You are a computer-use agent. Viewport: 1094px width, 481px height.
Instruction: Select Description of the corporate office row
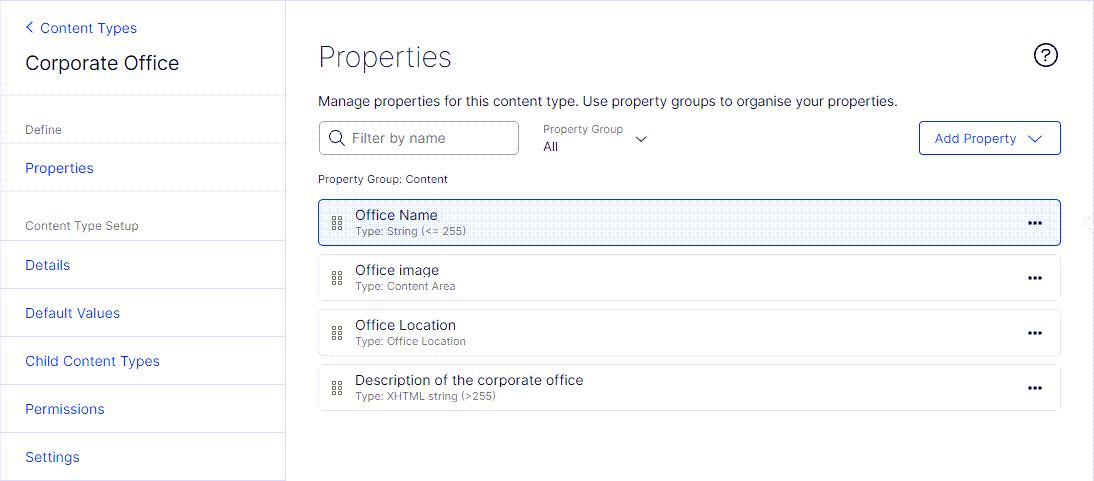point(689,388)
